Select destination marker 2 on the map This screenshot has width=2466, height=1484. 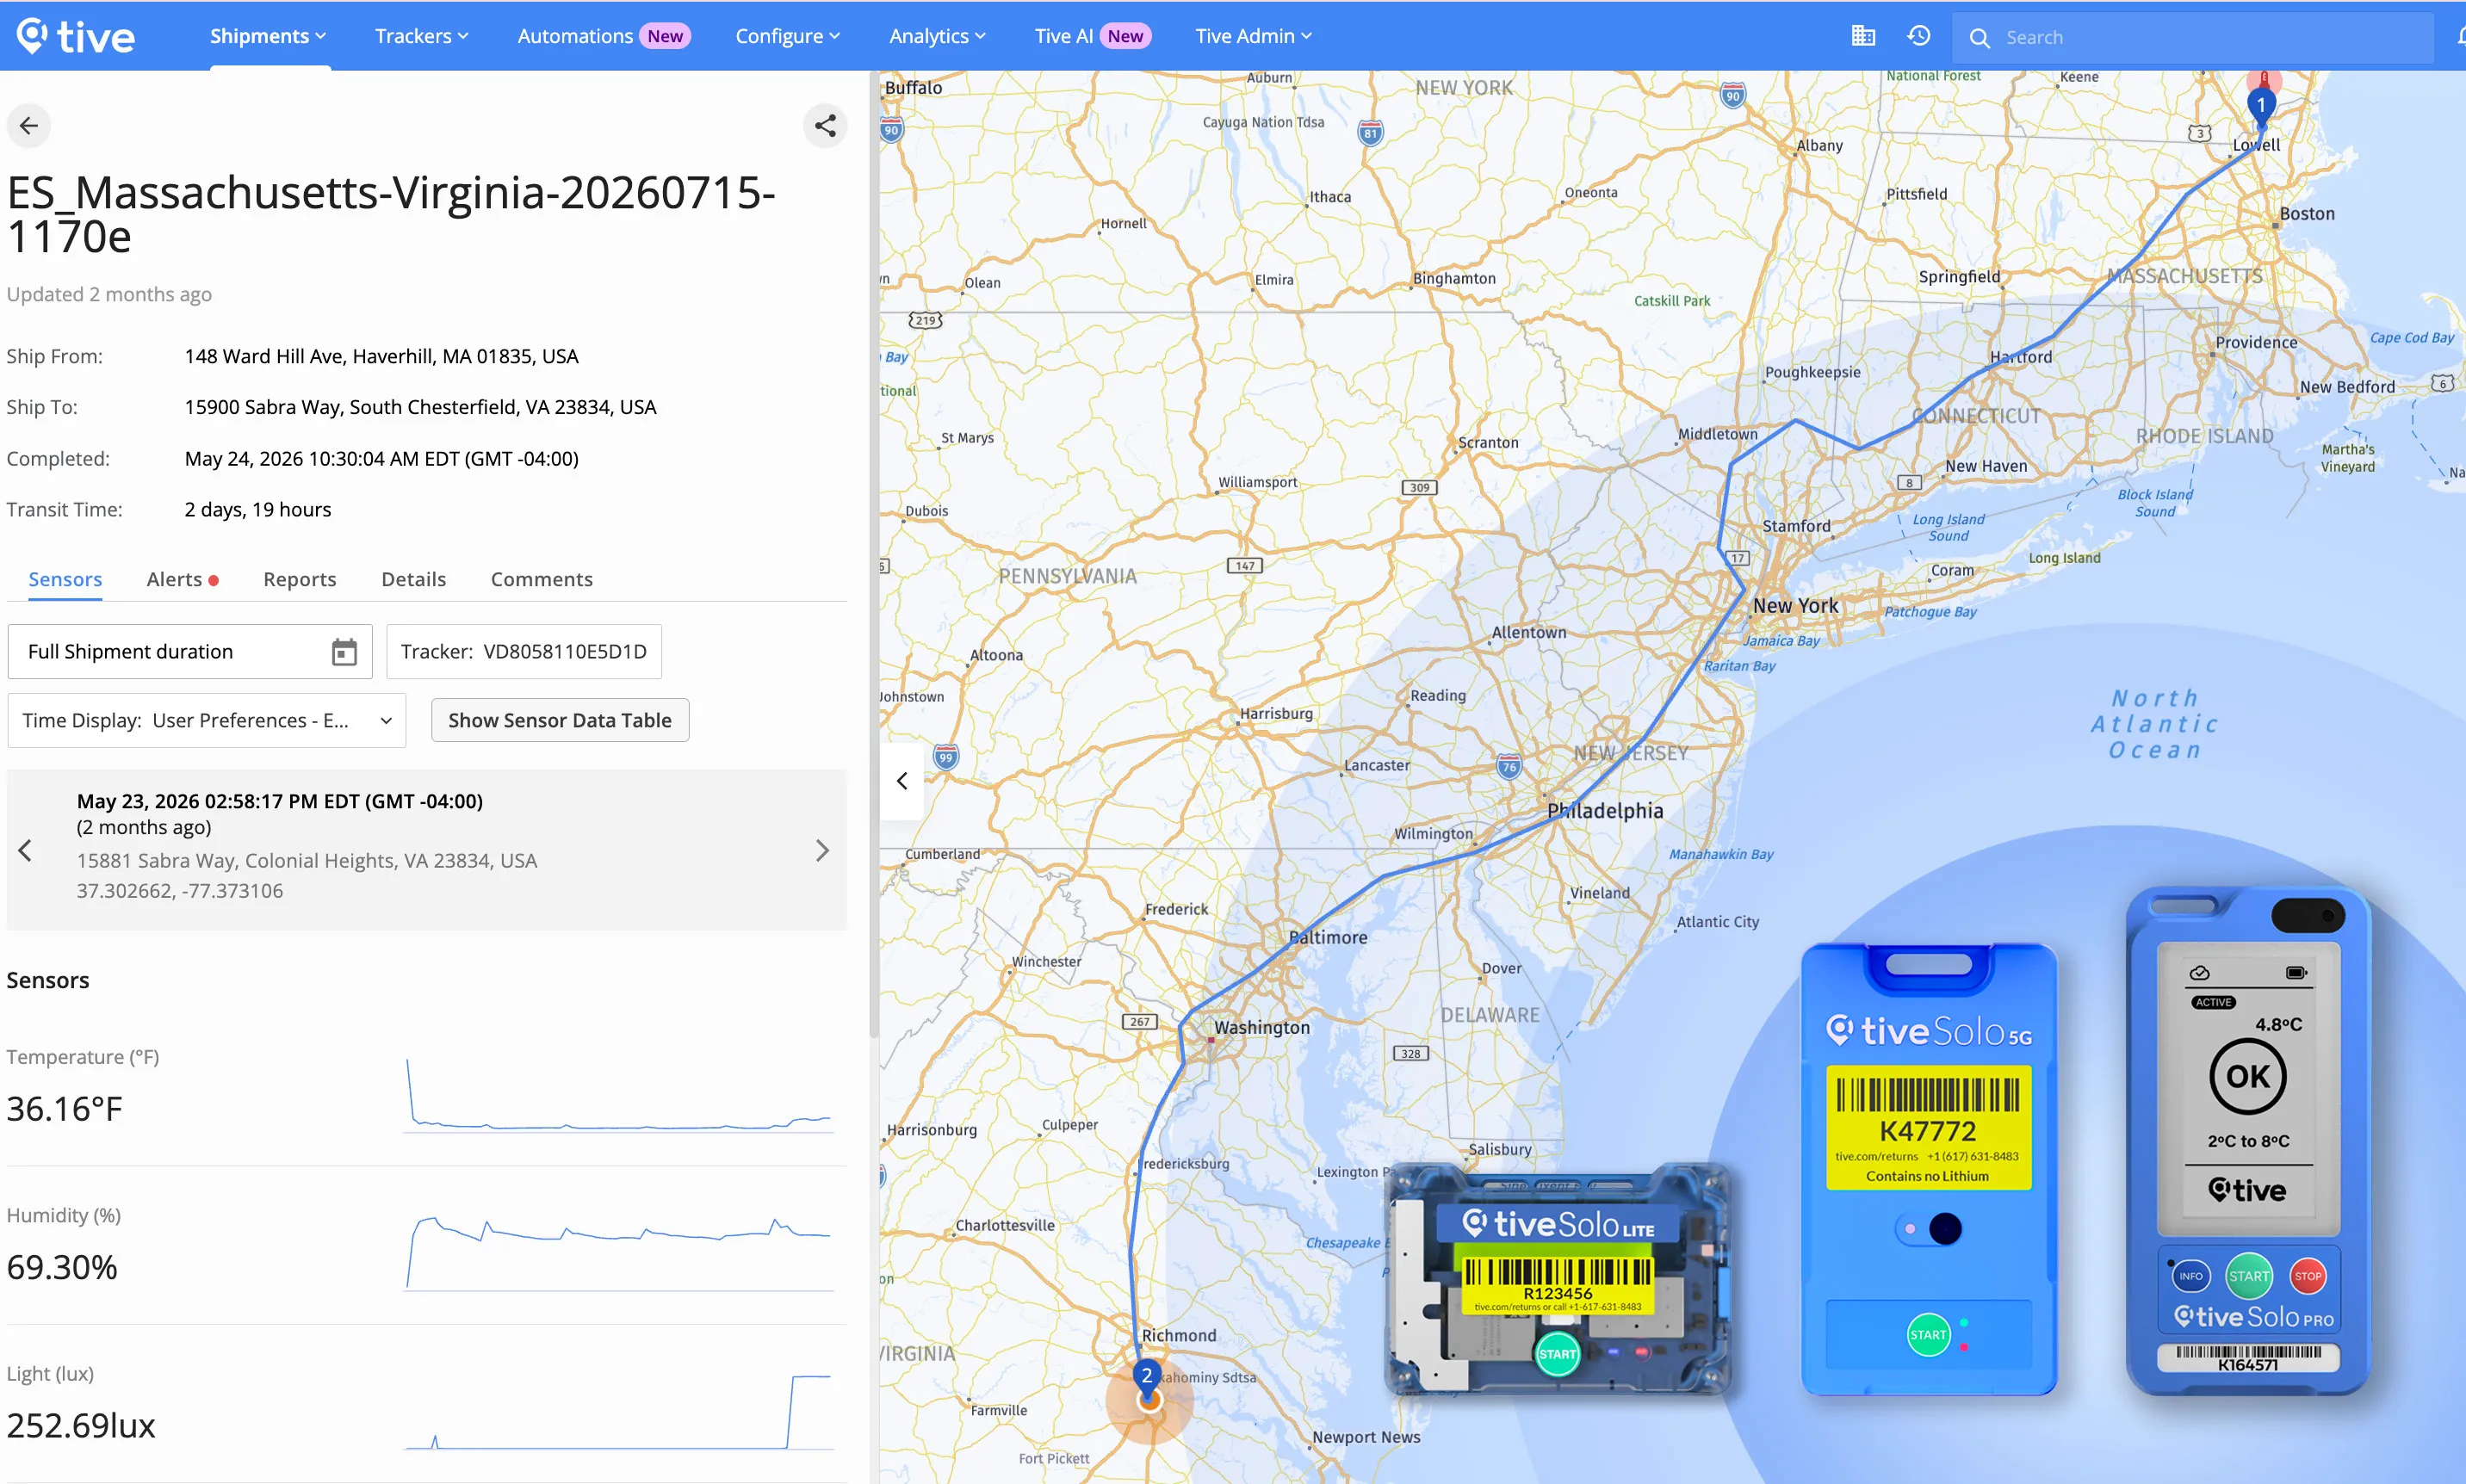point(1147,1377)
